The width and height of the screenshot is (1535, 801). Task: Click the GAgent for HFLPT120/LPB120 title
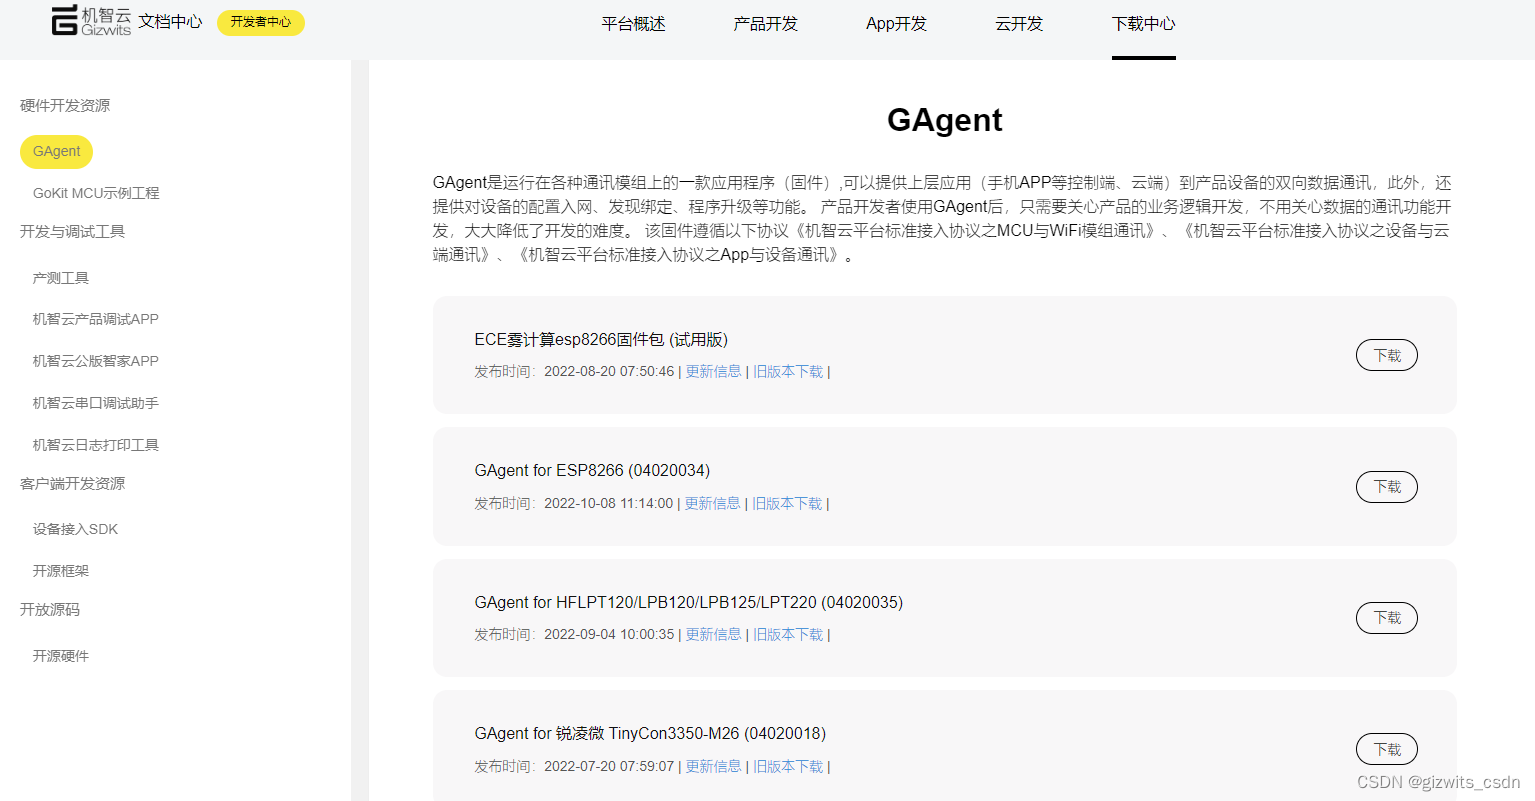click(688, 603)
